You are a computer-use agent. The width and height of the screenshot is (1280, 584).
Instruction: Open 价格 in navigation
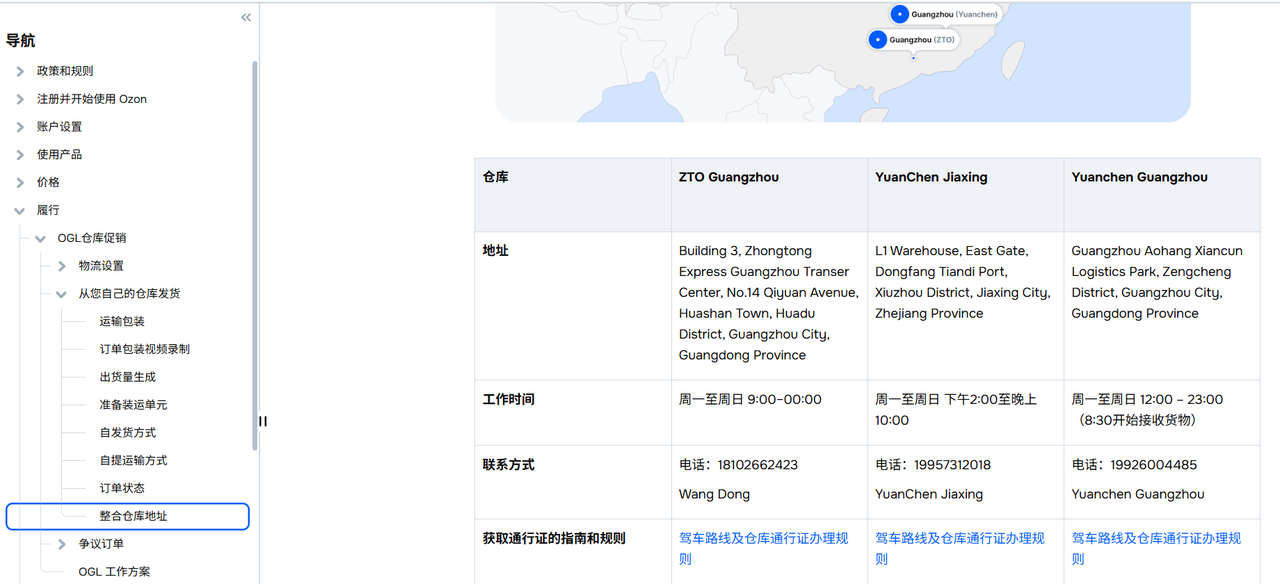click(x=49, y=183)
